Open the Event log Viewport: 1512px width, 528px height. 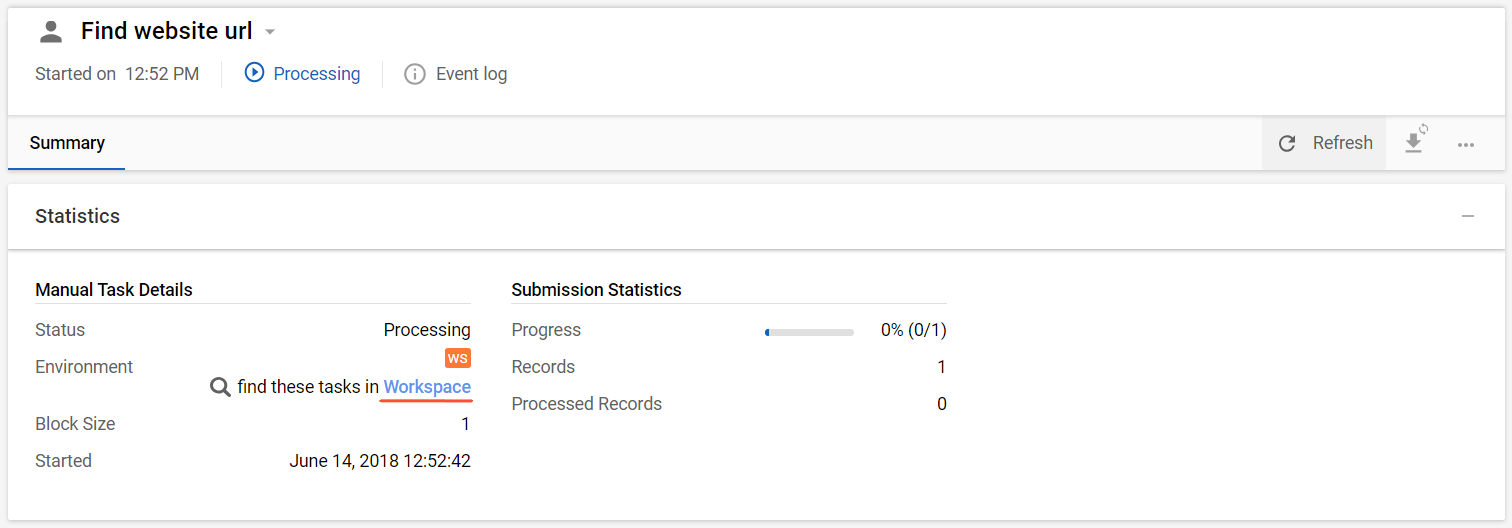[471, 74]
